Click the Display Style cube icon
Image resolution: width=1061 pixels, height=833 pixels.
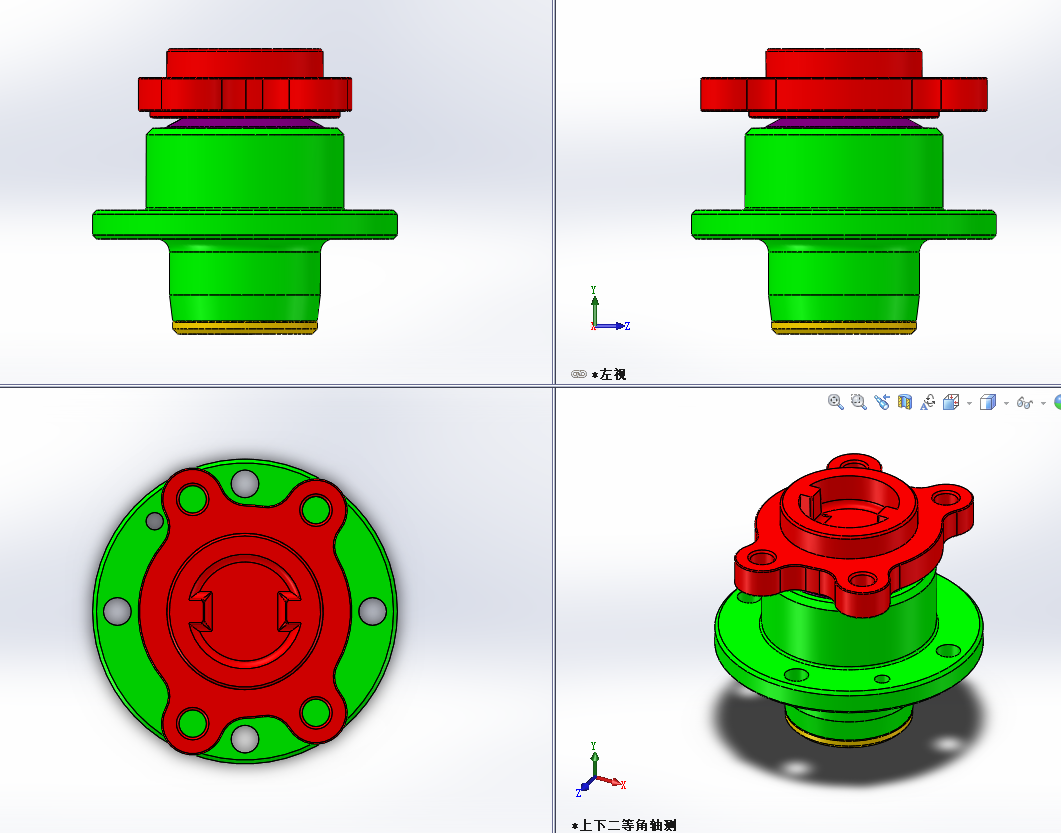click(x=988, y=403)
